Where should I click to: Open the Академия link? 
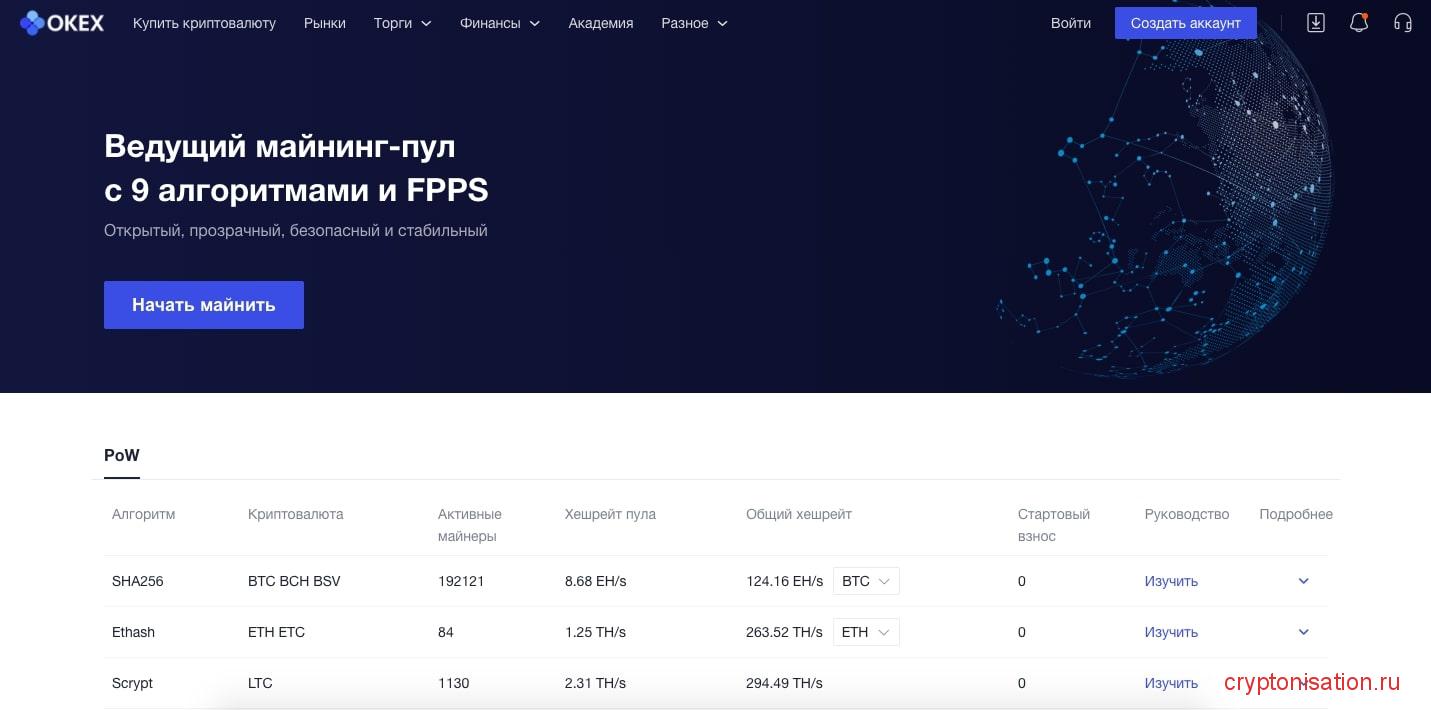tap(600, 23)
